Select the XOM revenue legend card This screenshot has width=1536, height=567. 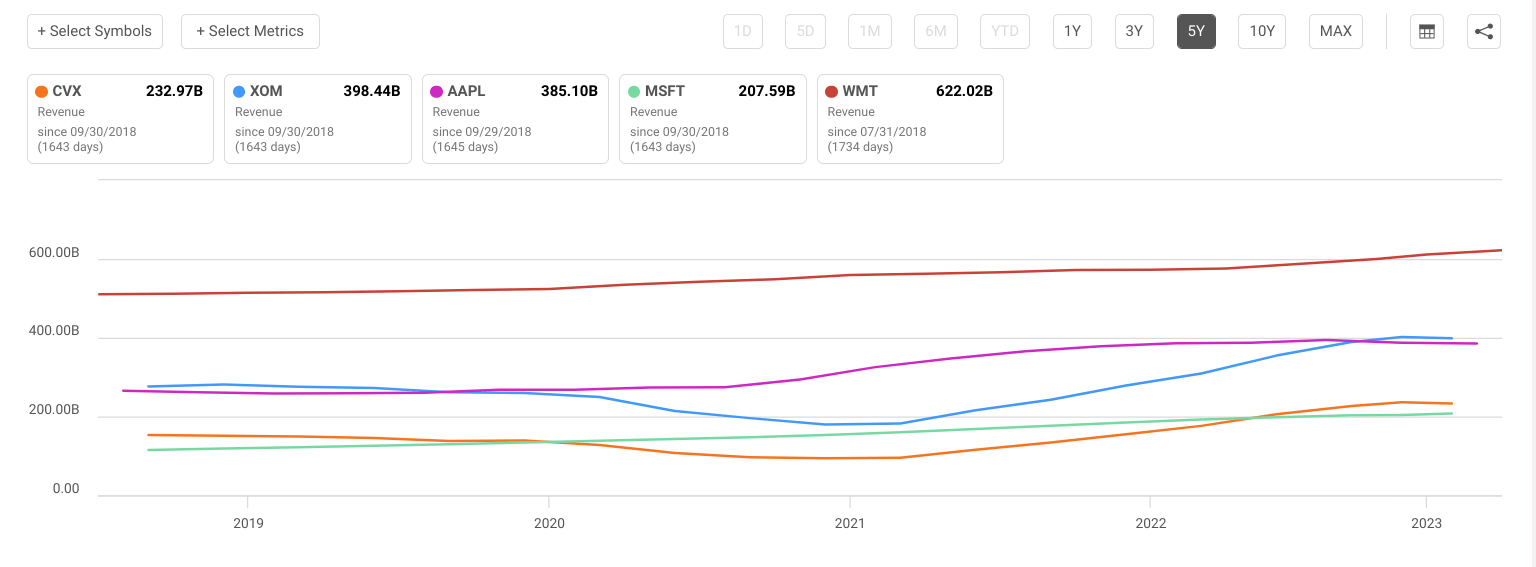coord(318,118)
